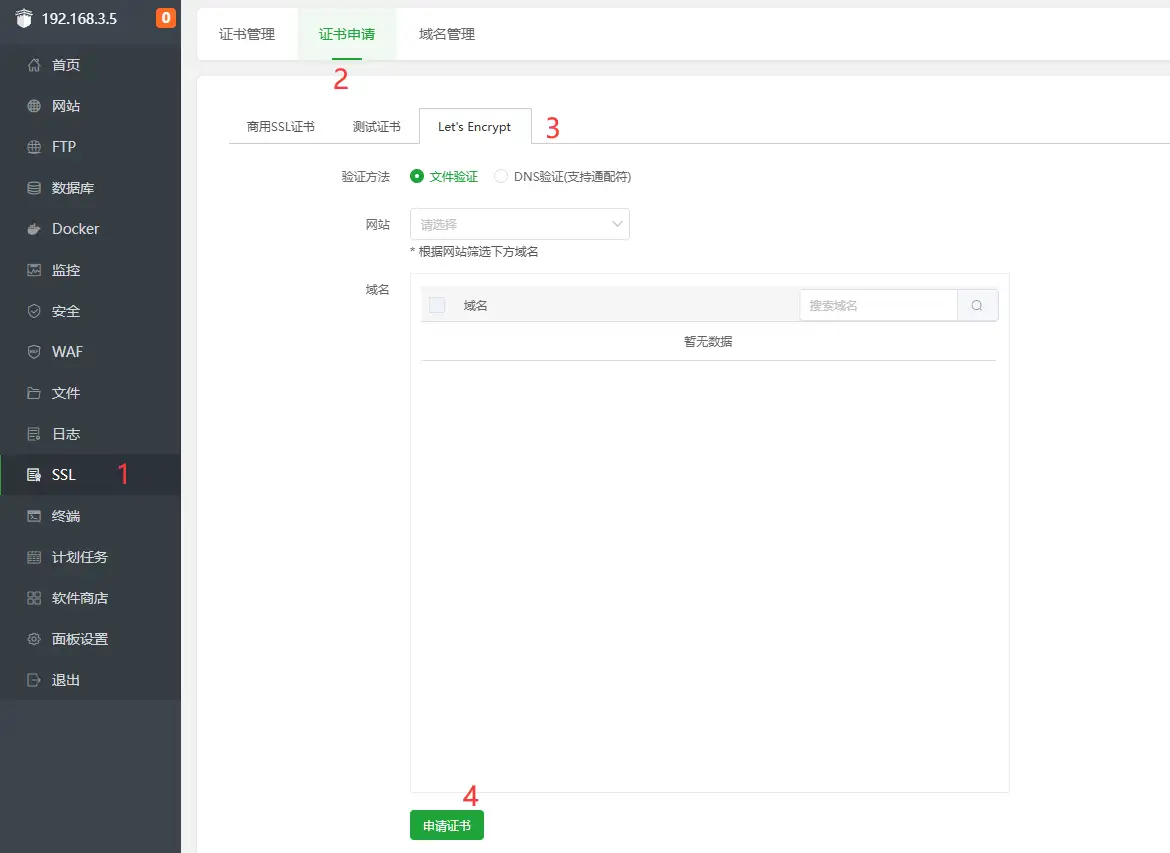Screen dimensions: 1170x853
Task: Open the 网站 请选择 dropdown
Action: tap(519, 224)
